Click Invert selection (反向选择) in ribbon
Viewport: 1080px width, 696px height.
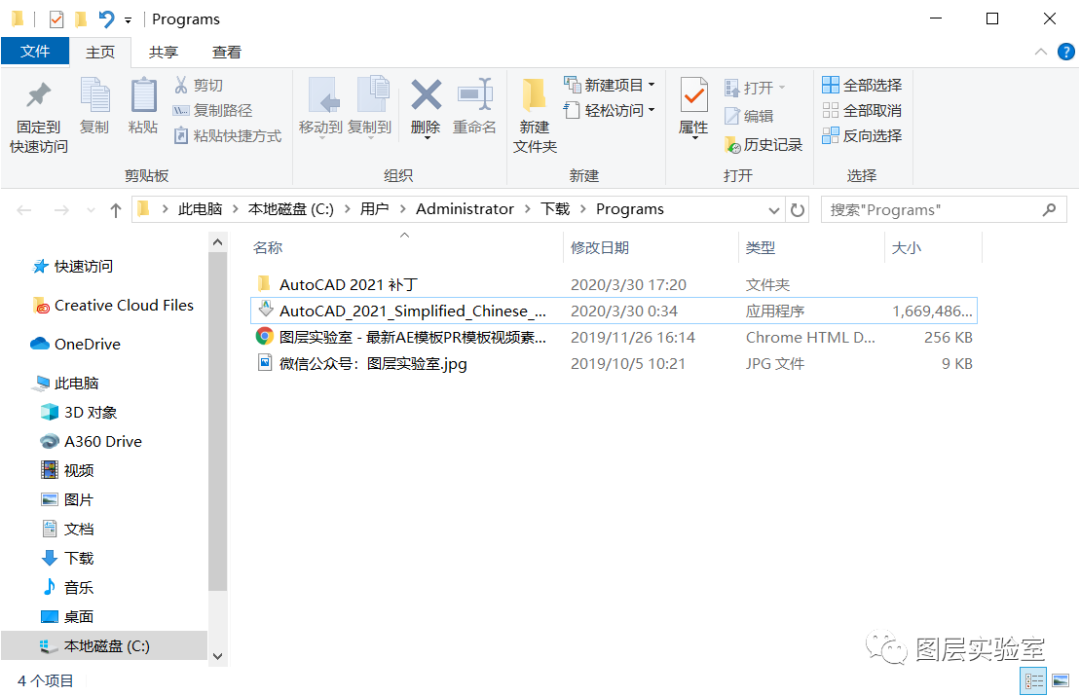(x=862, y=136)
